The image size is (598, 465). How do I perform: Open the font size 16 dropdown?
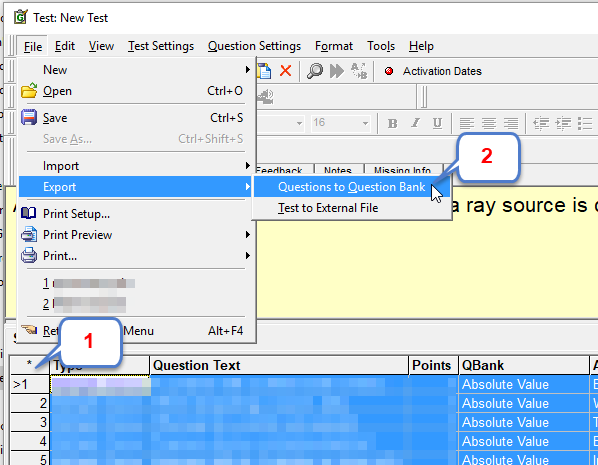[365, 123]
